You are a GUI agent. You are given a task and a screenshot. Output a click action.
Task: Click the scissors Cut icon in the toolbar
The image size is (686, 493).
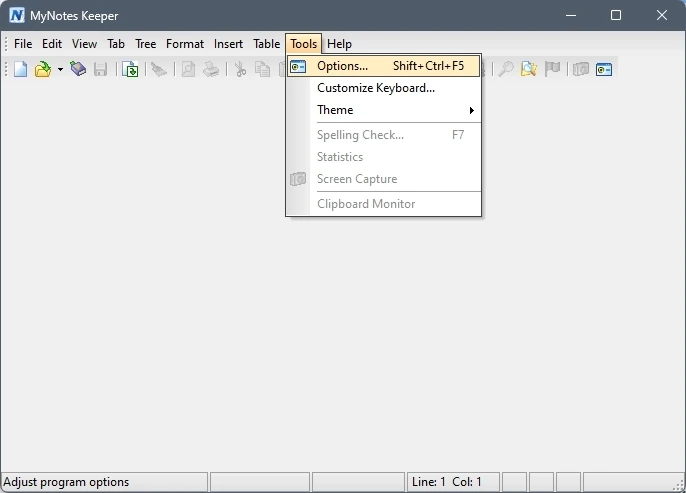pos(240,69)
